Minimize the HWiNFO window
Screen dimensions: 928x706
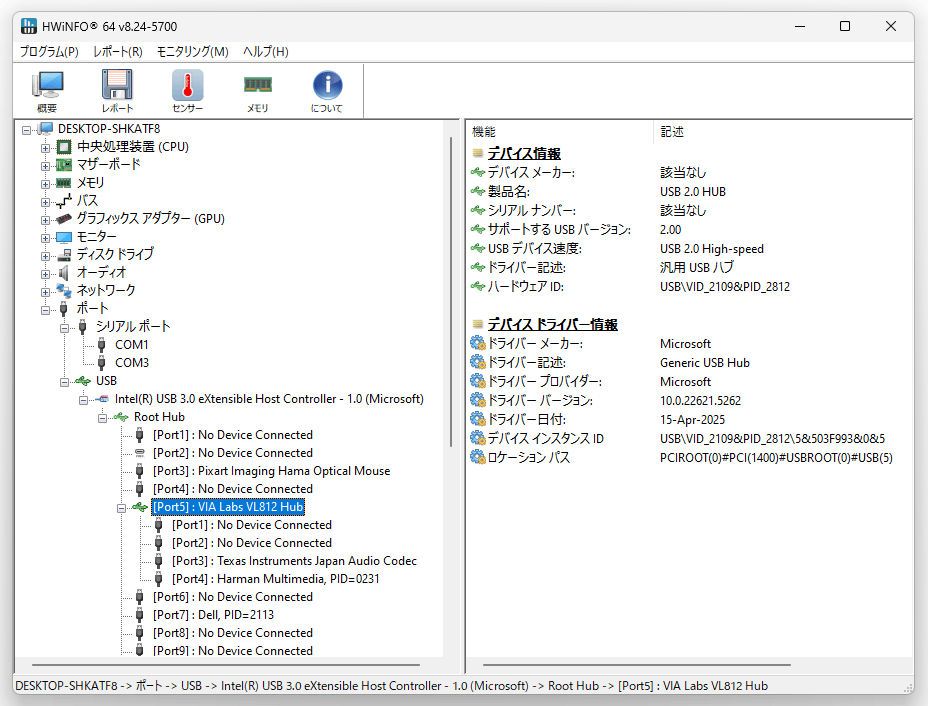point(800,26)
